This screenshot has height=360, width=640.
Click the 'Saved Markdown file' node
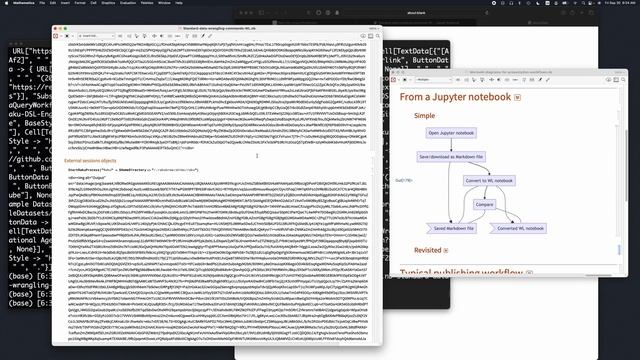pyautogui.click(x=451, y=228)
